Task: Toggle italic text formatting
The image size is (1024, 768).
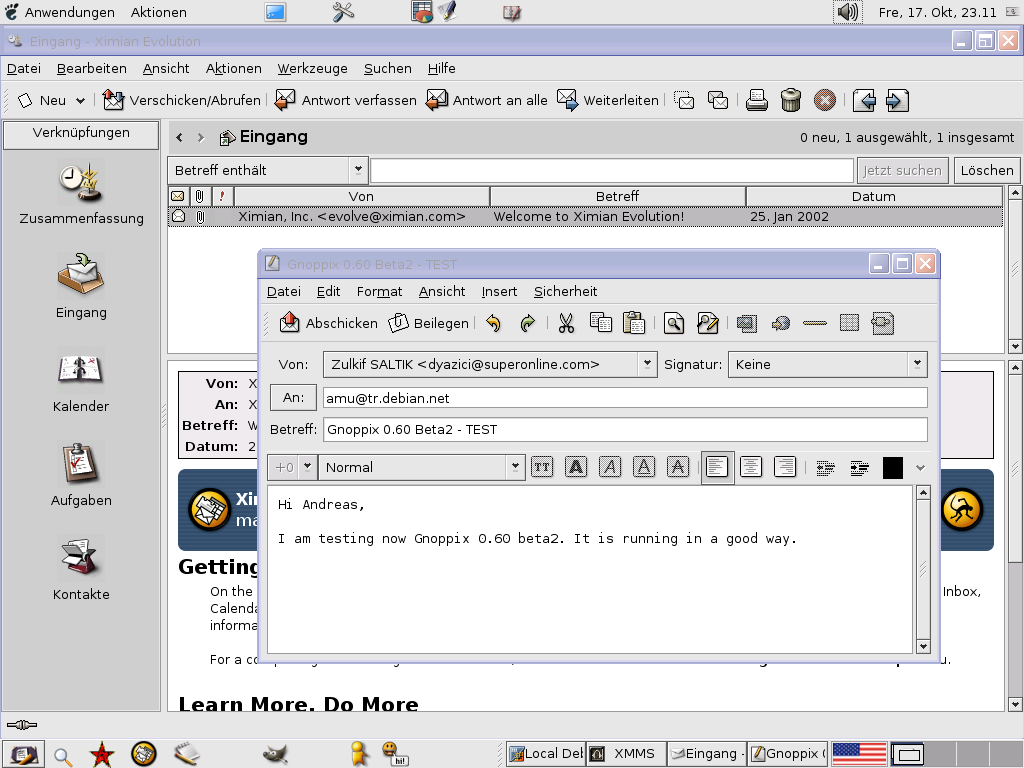Action: (x=610, y=467)
